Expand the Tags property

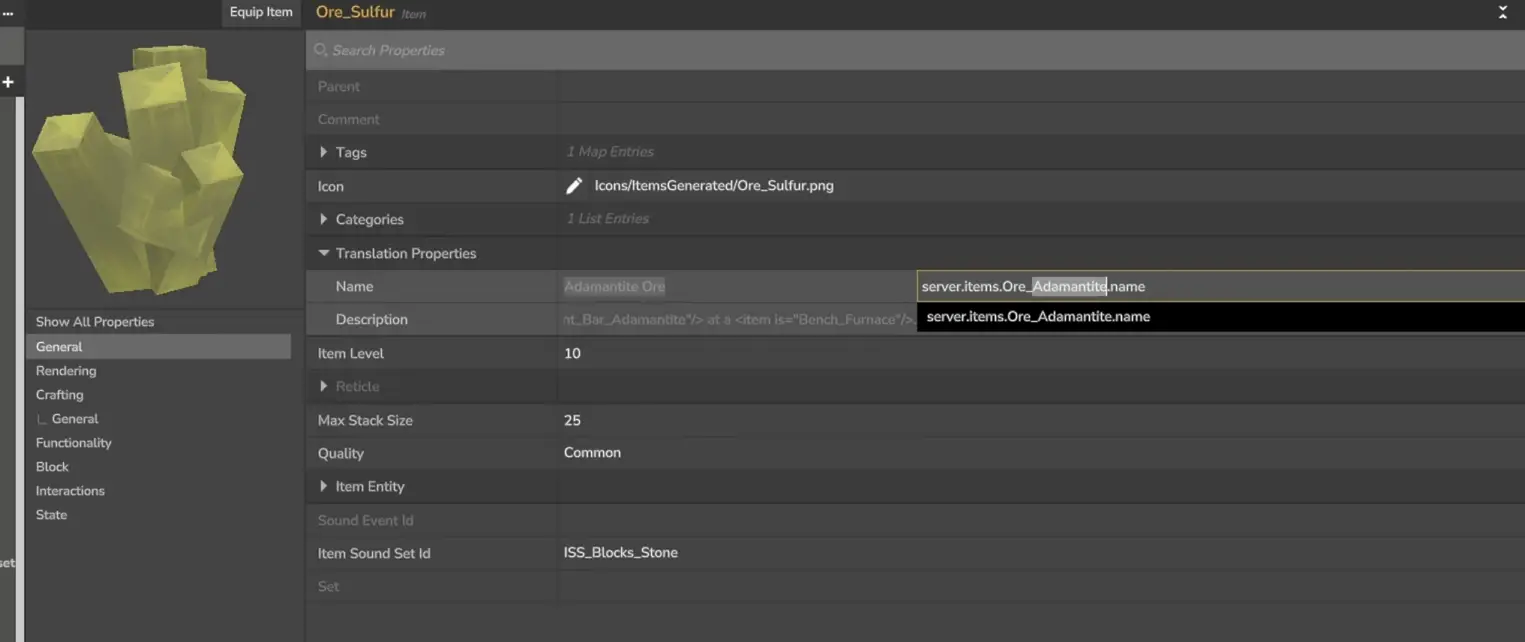coord(323,152)
